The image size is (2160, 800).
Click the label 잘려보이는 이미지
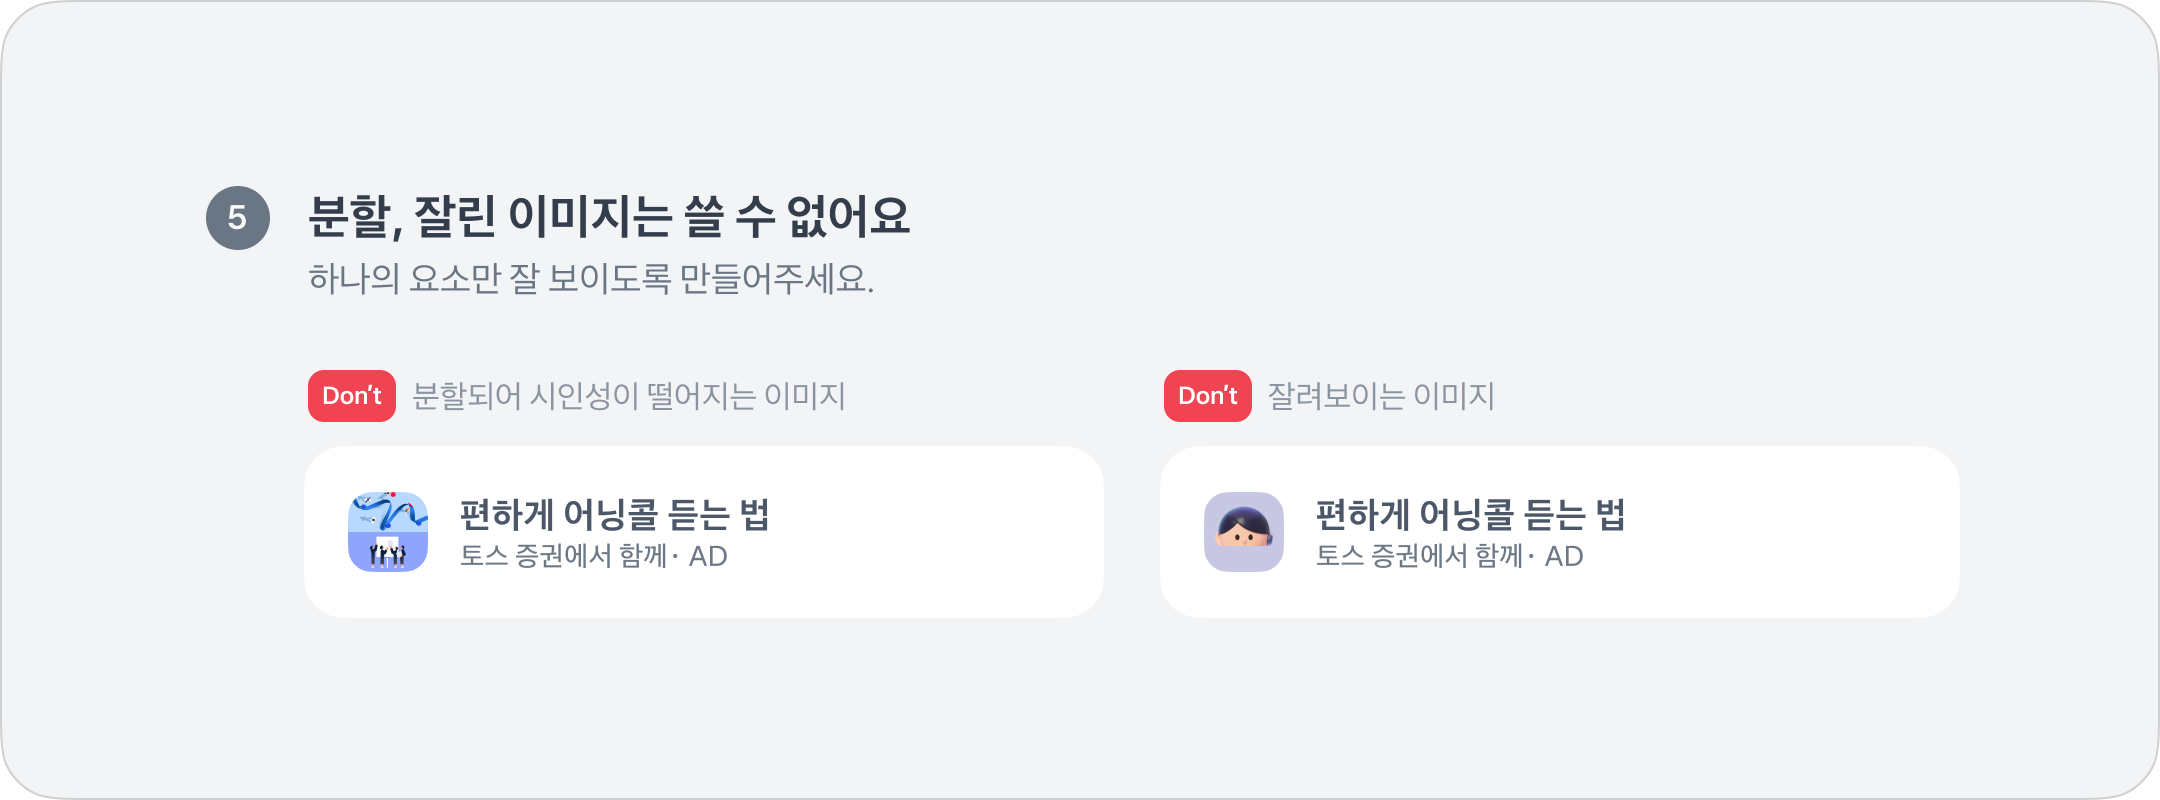click(x=1381, y=397)
